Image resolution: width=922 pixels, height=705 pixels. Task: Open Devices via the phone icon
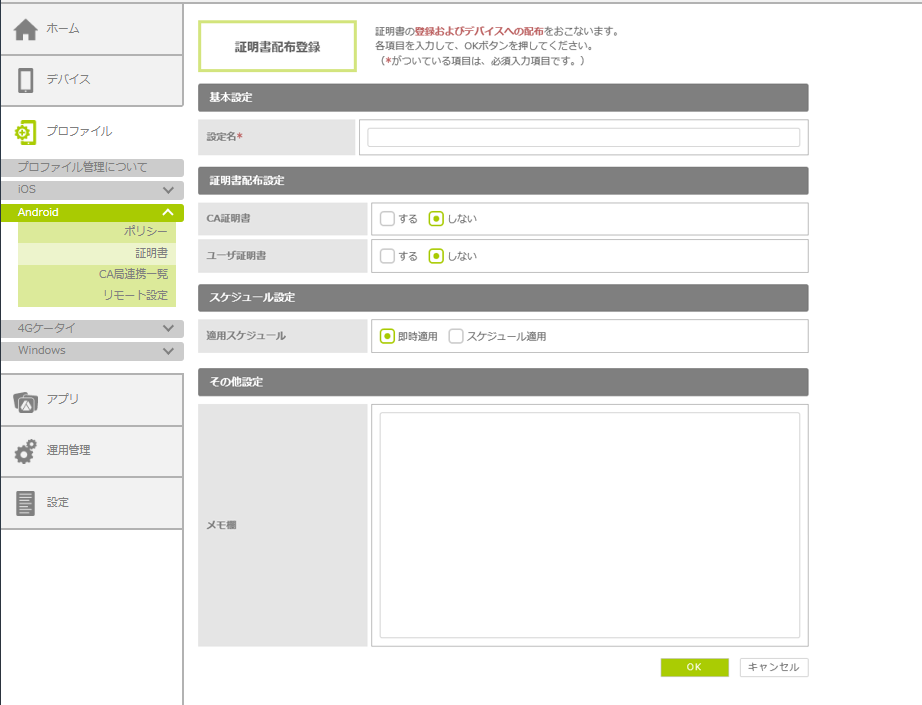click(26, 80)
